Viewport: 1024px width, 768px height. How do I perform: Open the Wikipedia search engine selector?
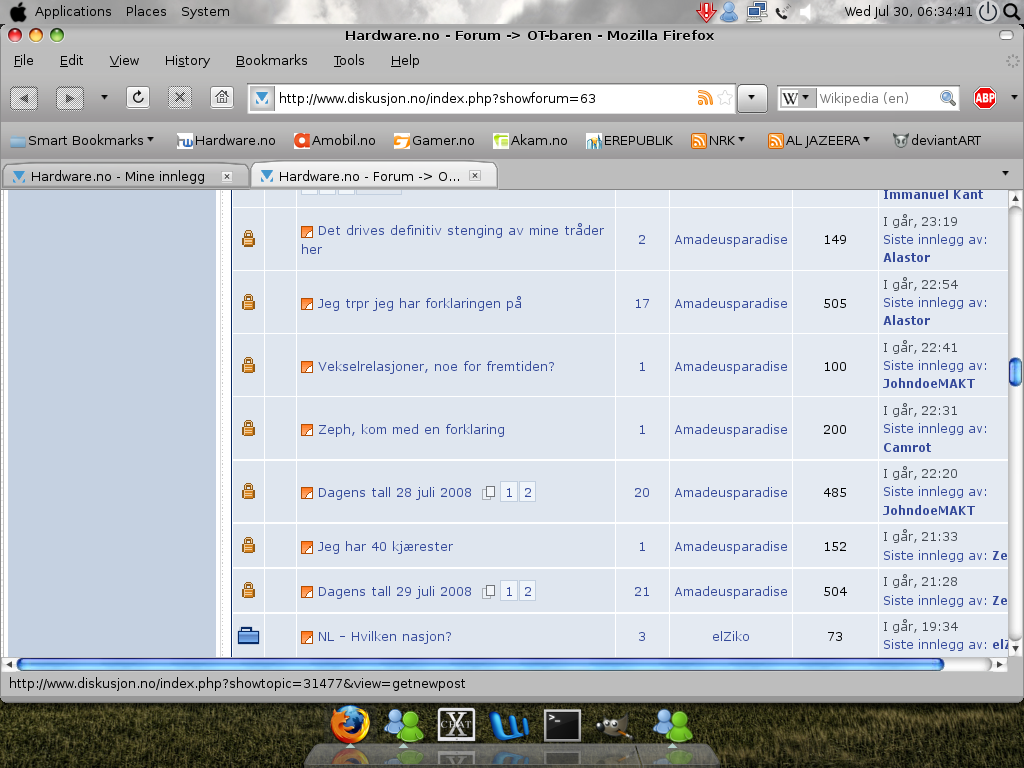pyautogui.click(x=797, y=98)
